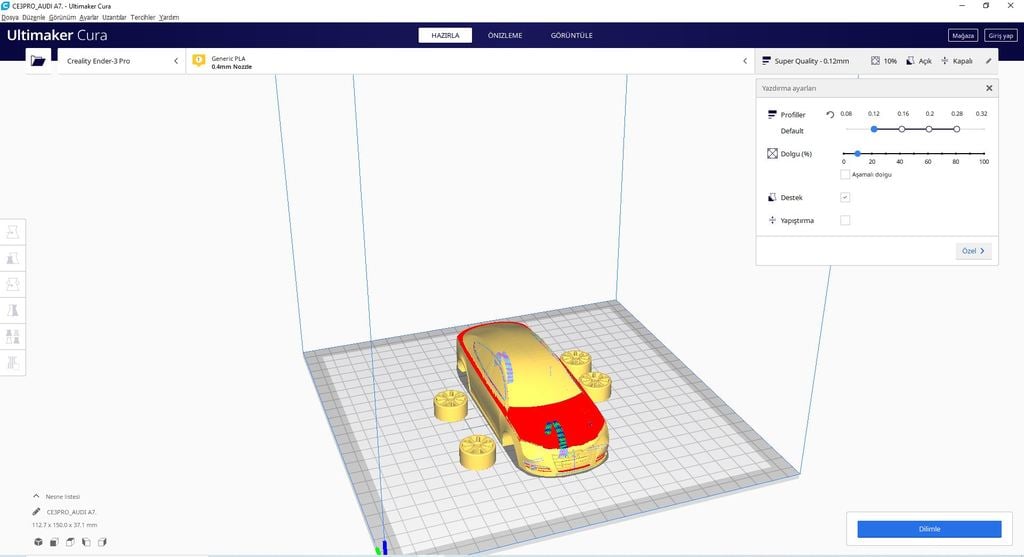Switch to front view camera icon
The image size is (1024, 557).
54,542
